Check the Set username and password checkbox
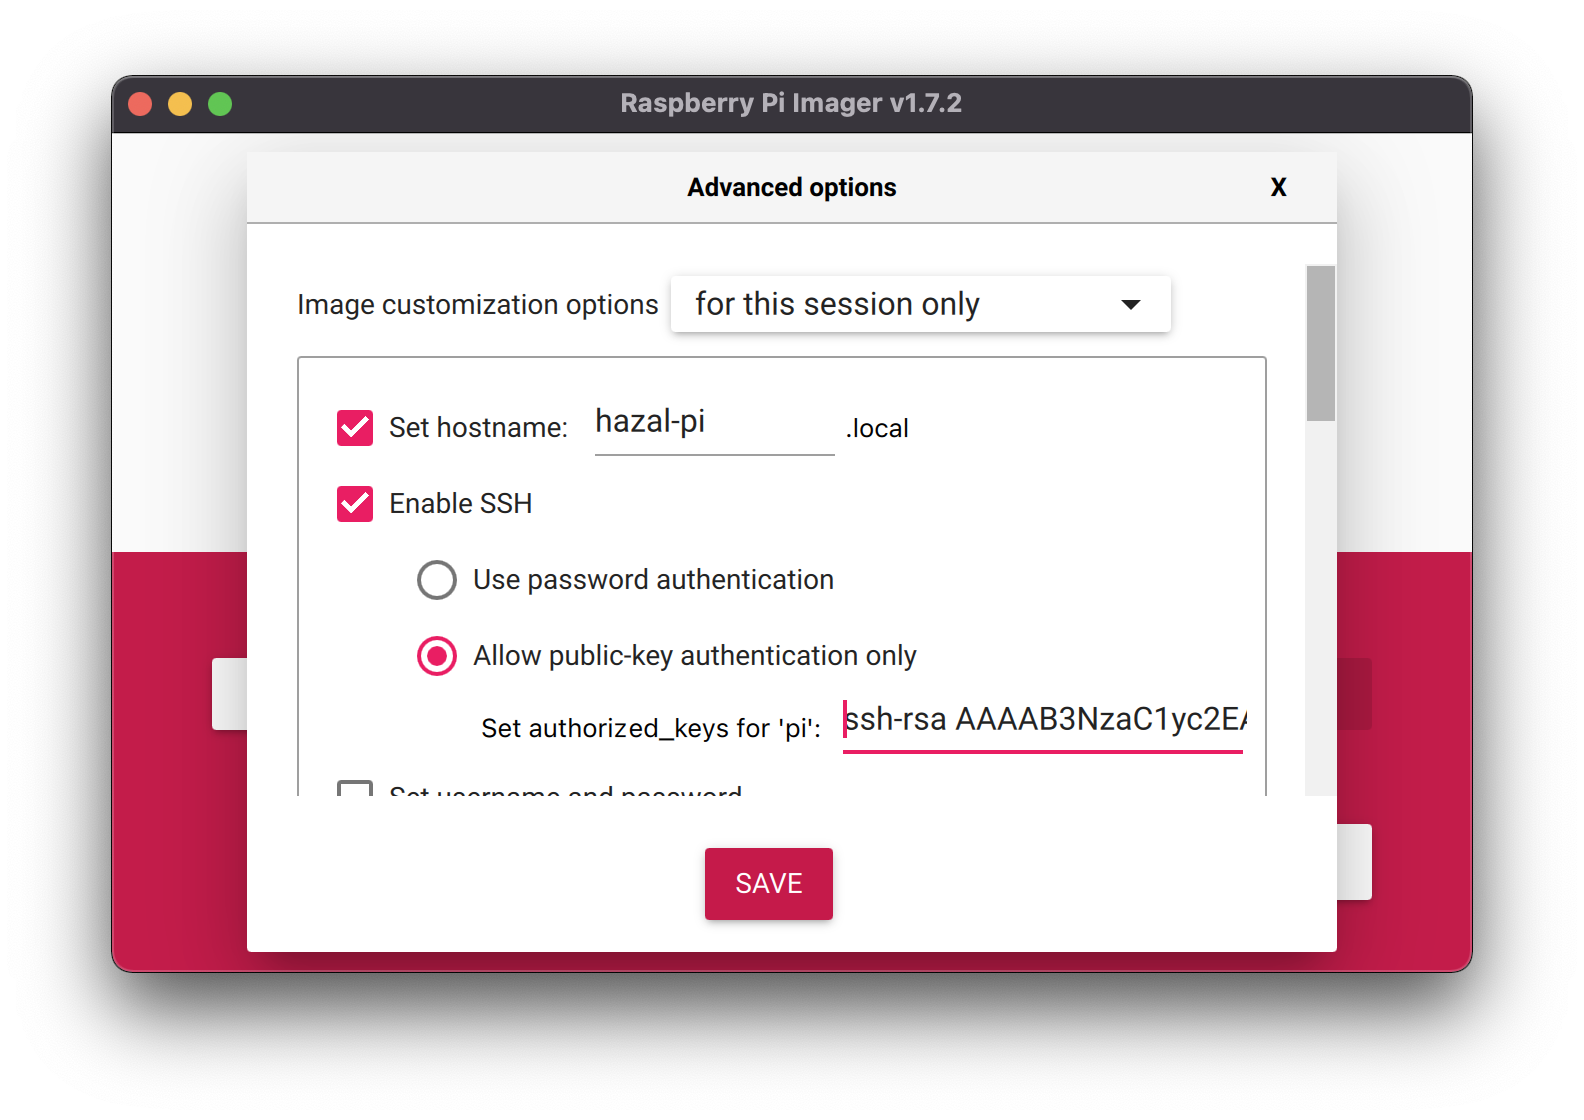1584x1120 pixels. [x=355, y=789]
